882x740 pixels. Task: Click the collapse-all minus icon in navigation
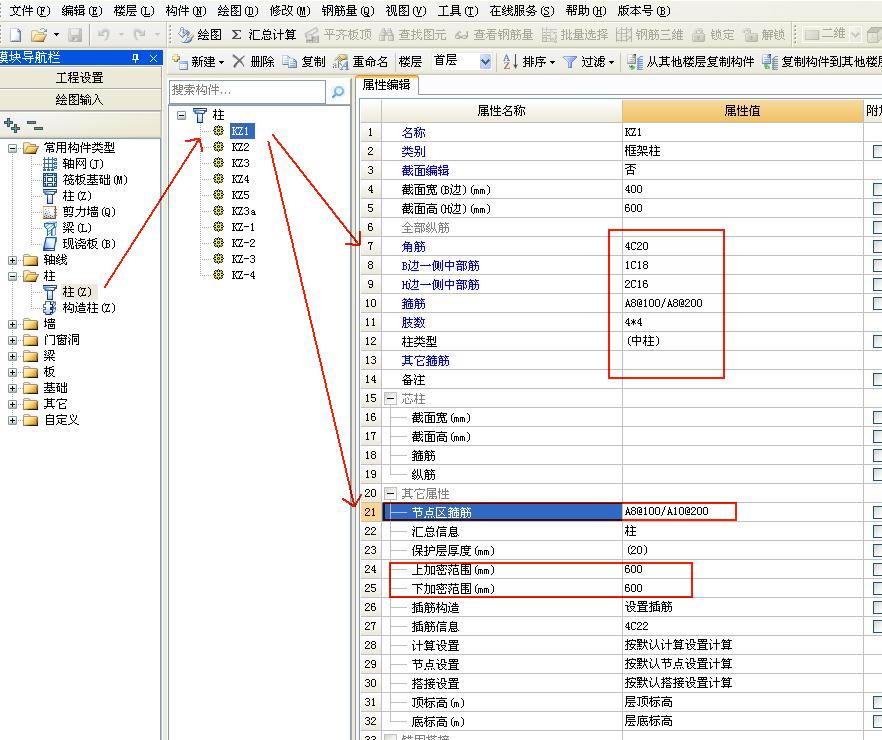[35, 125]
